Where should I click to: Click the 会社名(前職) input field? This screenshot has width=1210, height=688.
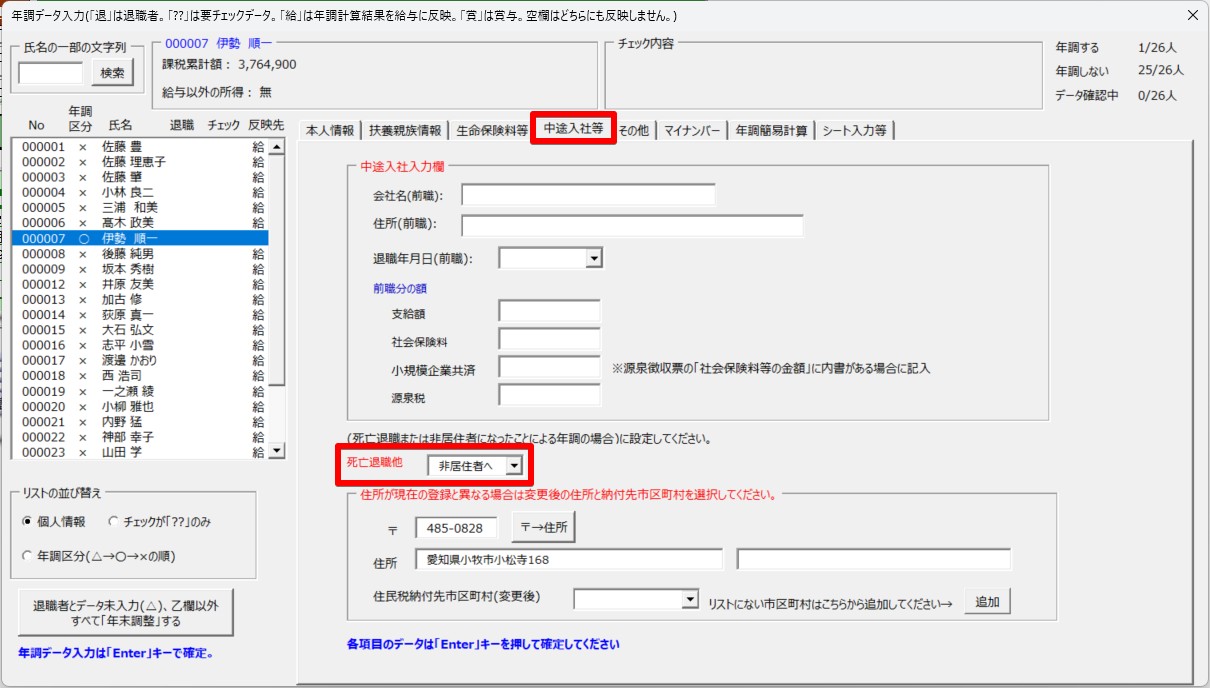(x=588, y=194)
